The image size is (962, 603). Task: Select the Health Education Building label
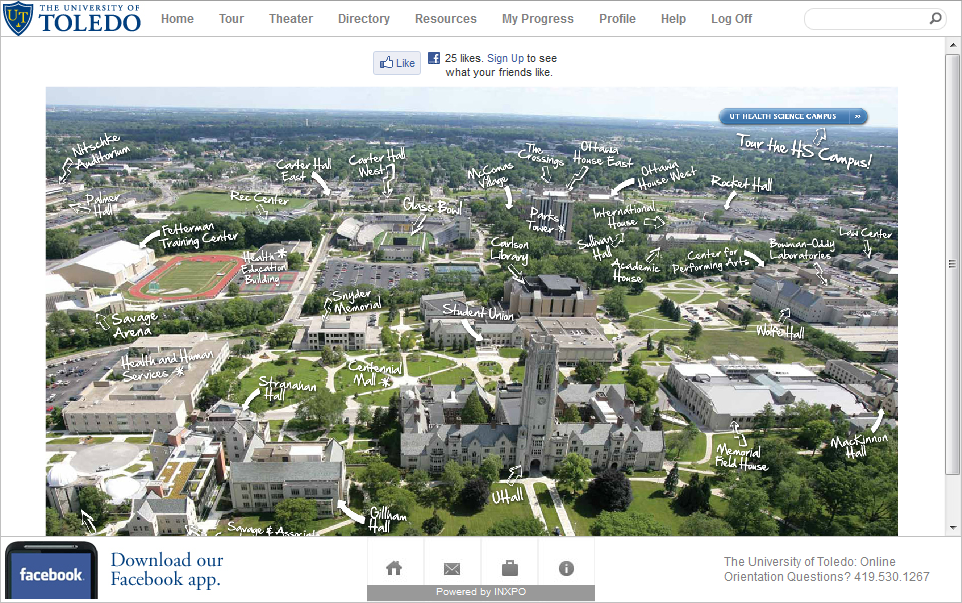(264, 267)
